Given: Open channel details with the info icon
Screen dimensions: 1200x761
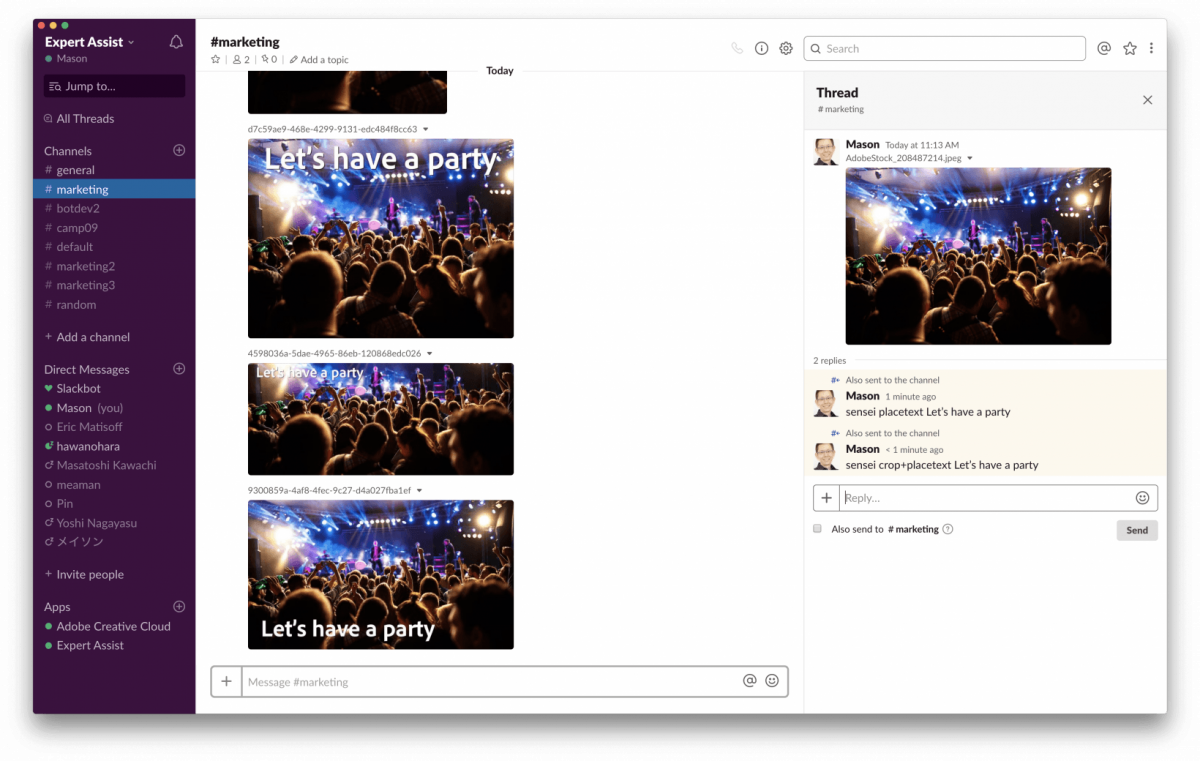Looking at the screenshot, I should (x=761, y=47).
